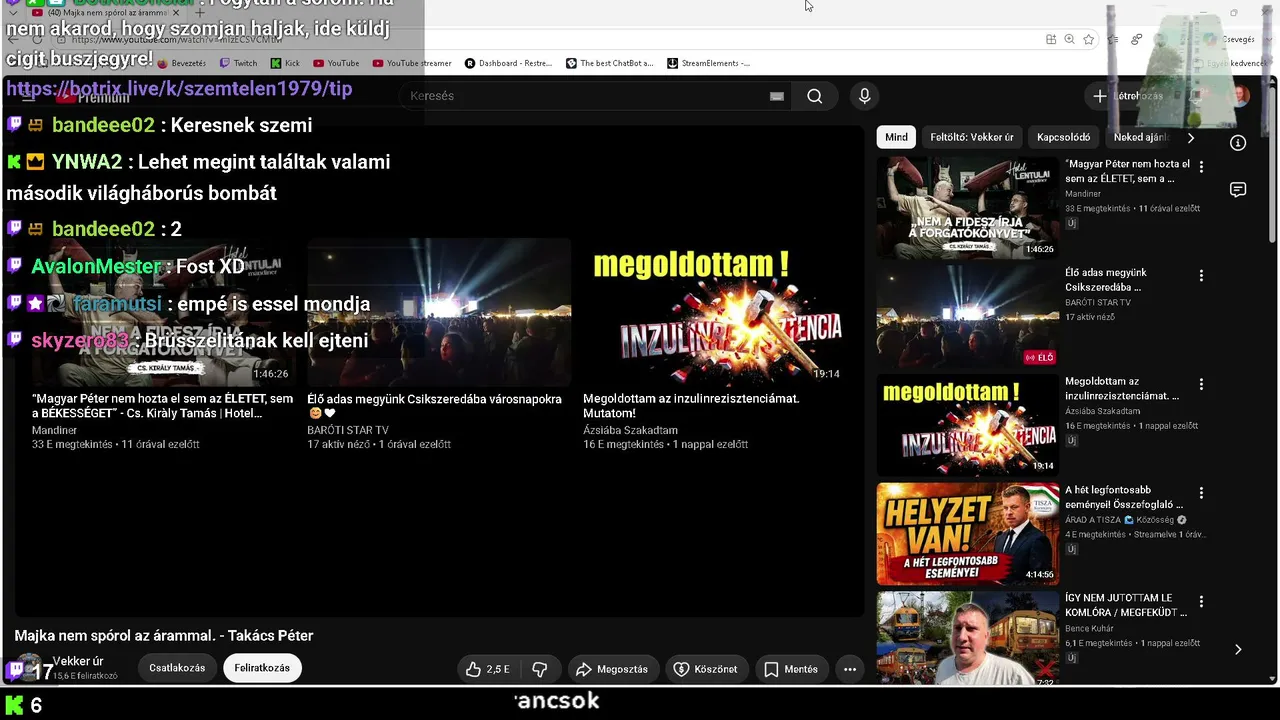Screen dimensions: 1280x720
Task: Open the BARÓTI STAR TV channel under end-screen video
Action: [348, 430]
